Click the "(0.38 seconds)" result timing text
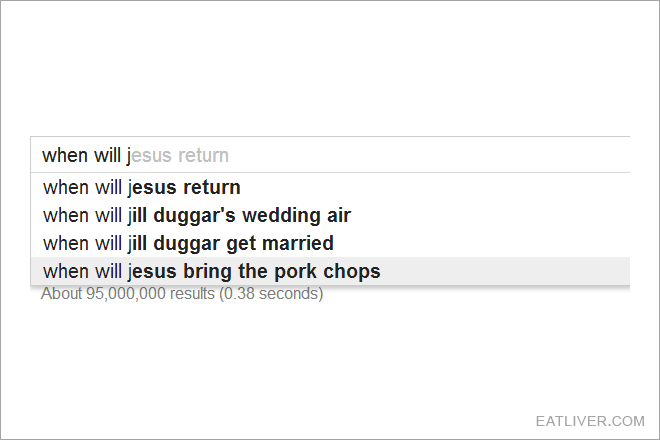This screenshot has width=660, height=440. (x=271, y=293)
